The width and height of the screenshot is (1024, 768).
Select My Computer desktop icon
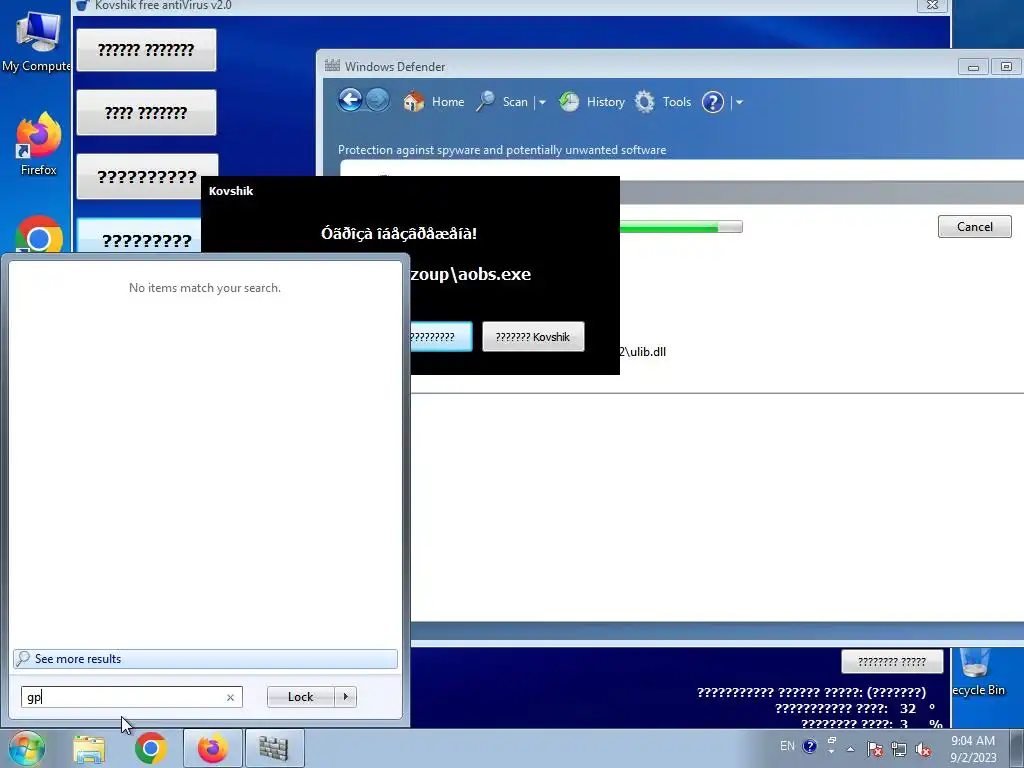37,43
